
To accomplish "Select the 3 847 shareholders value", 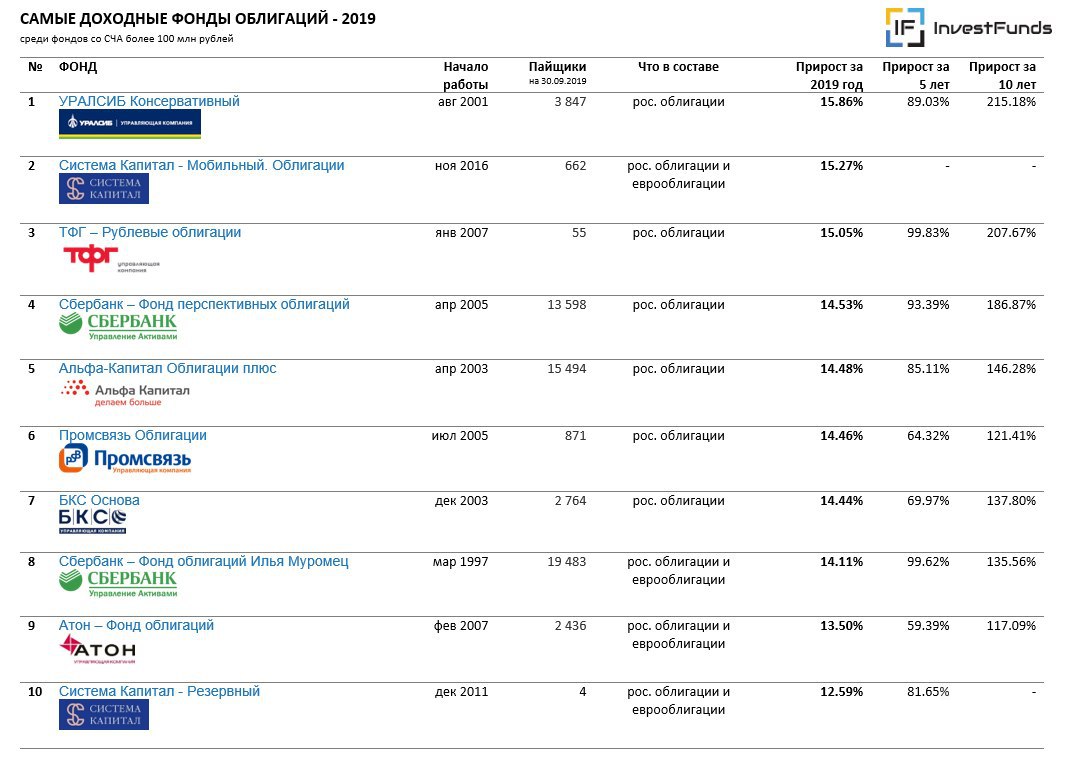I will 571,102.
